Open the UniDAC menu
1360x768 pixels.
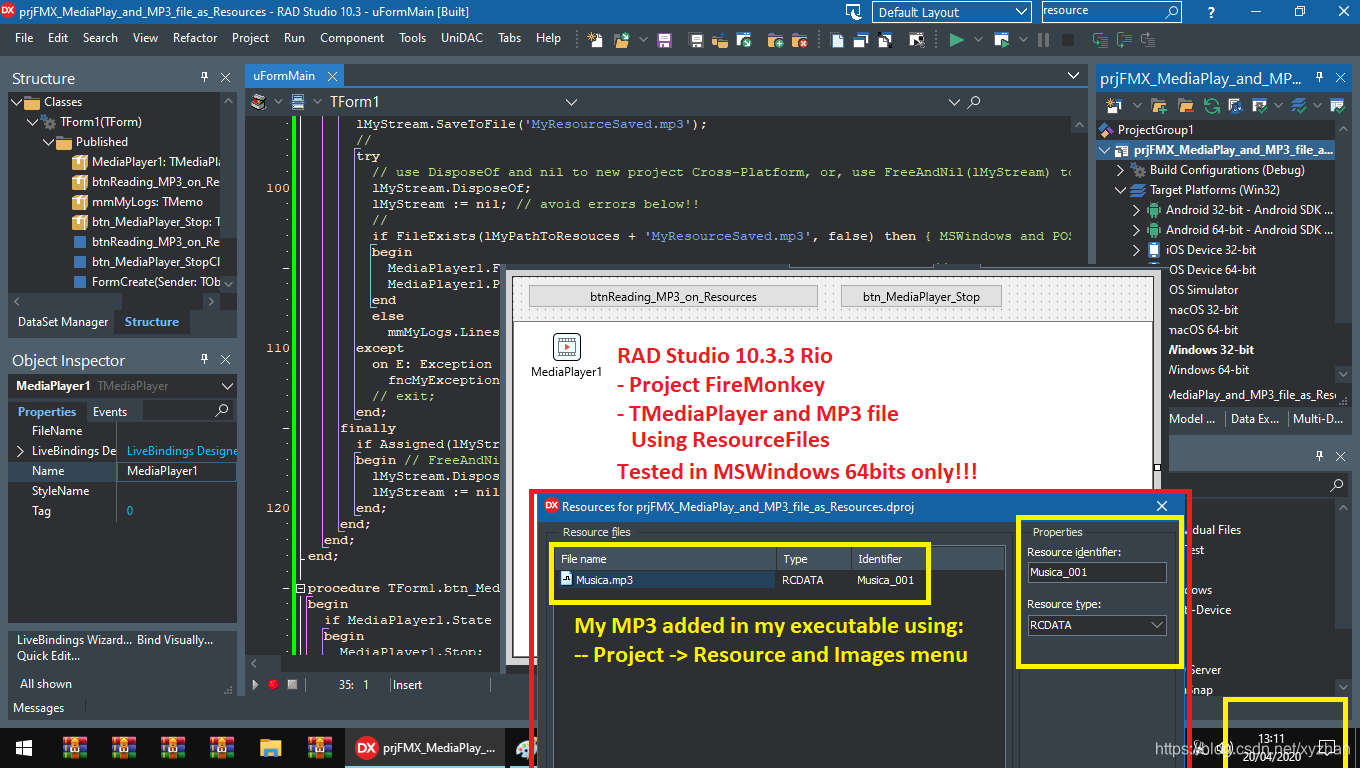pyautogui.click(x=461, y=38)
